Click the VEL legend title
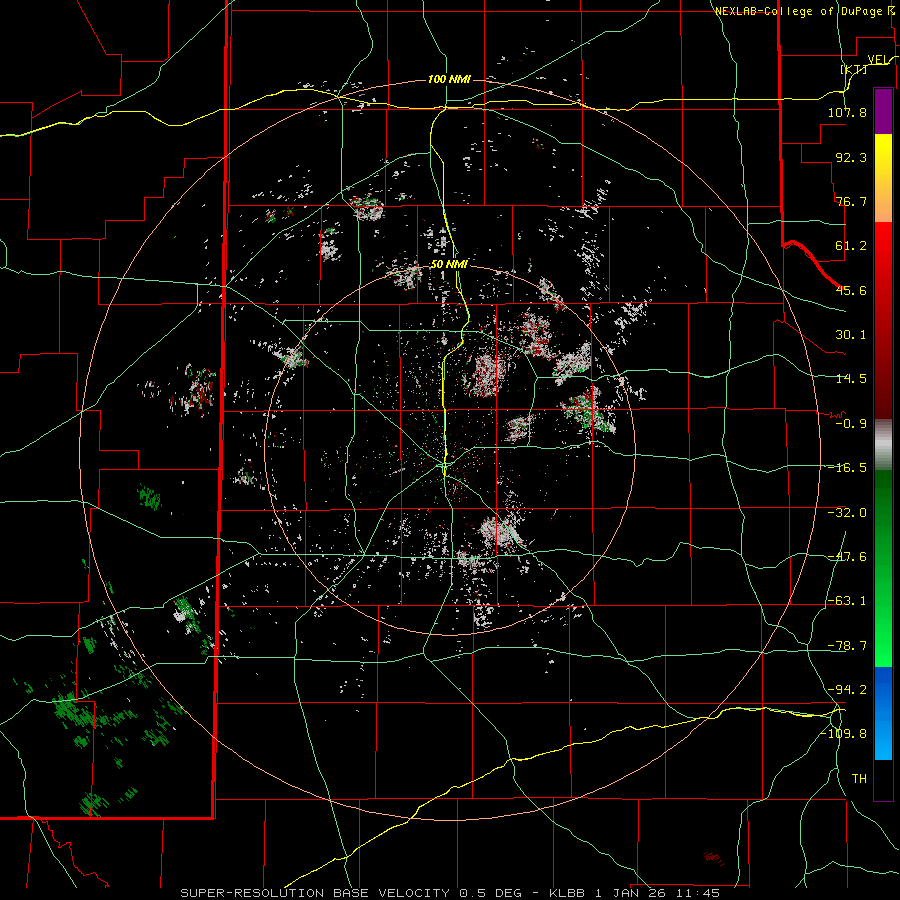 pyautogui.click(x=877, y=60)
